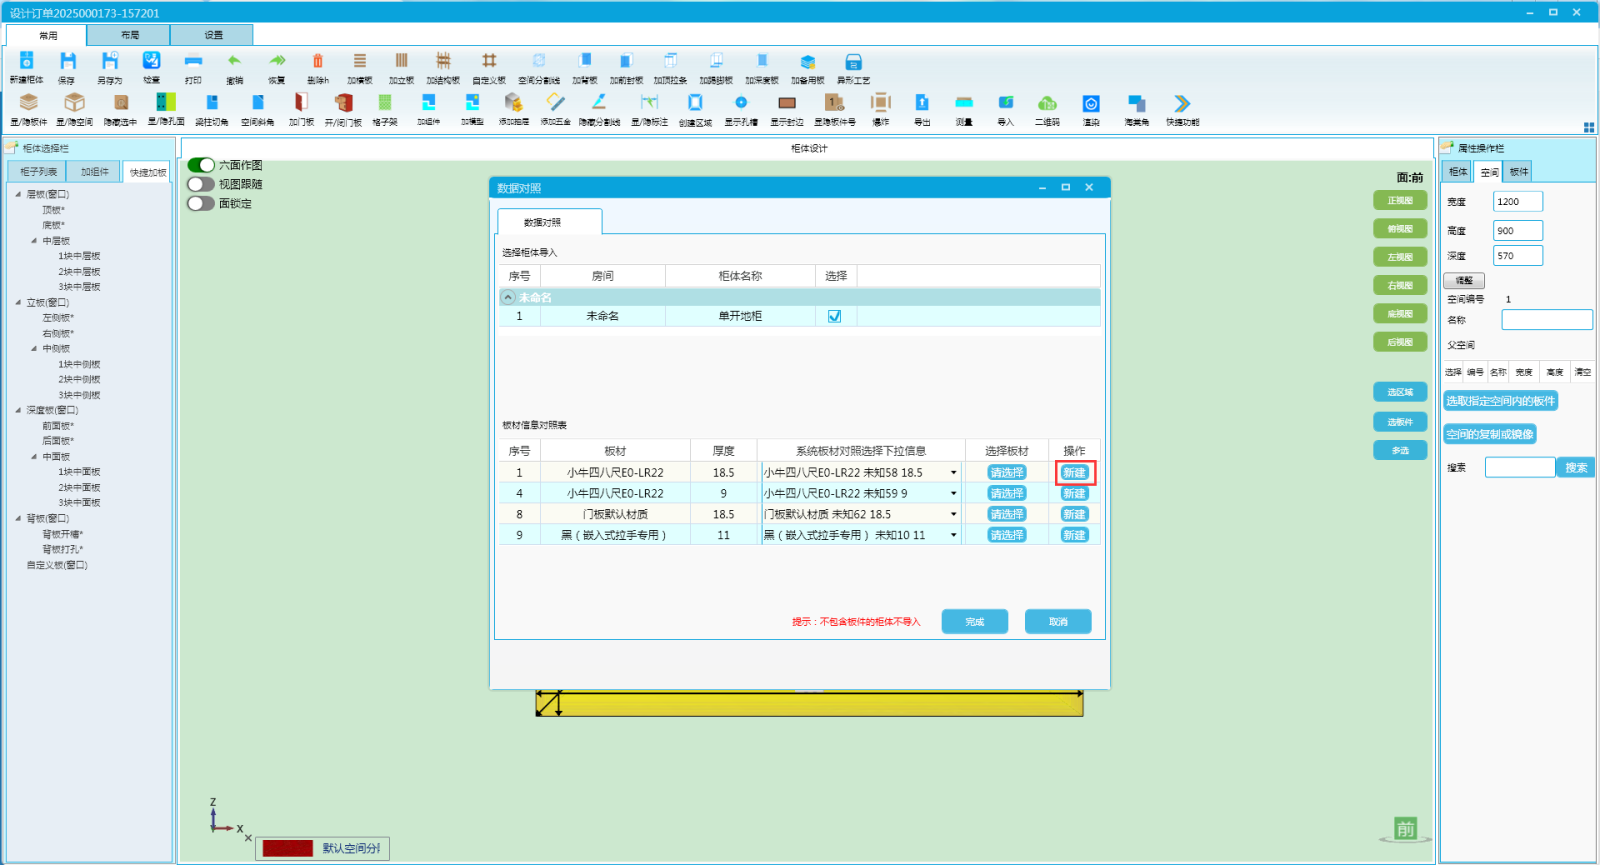Click the 渲染 (render) icon
Screen dimensions: 1600x865
pyautogui.click(x=1091, y=103)
